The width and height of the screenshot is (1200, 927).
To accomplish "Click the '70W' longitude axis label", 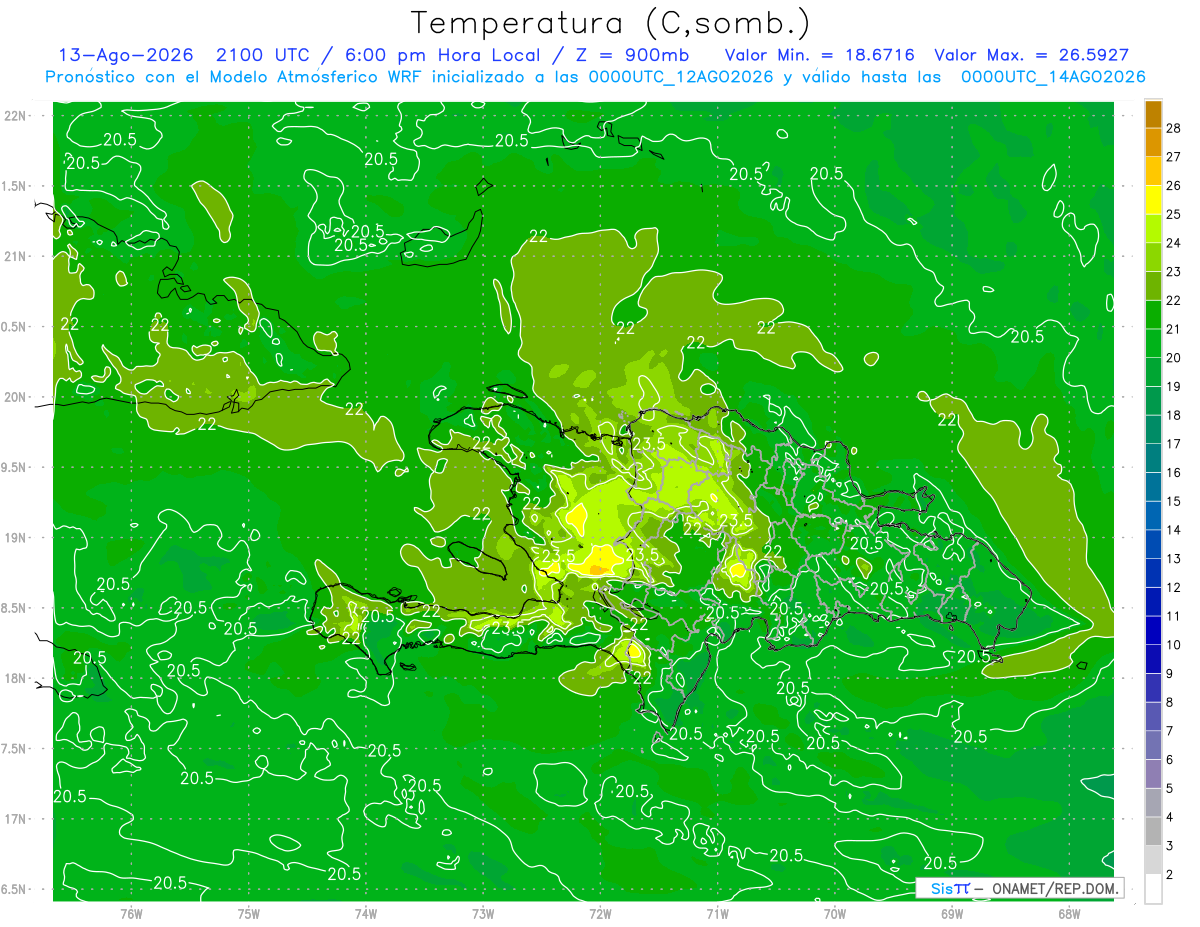I will tap(835, 913).
